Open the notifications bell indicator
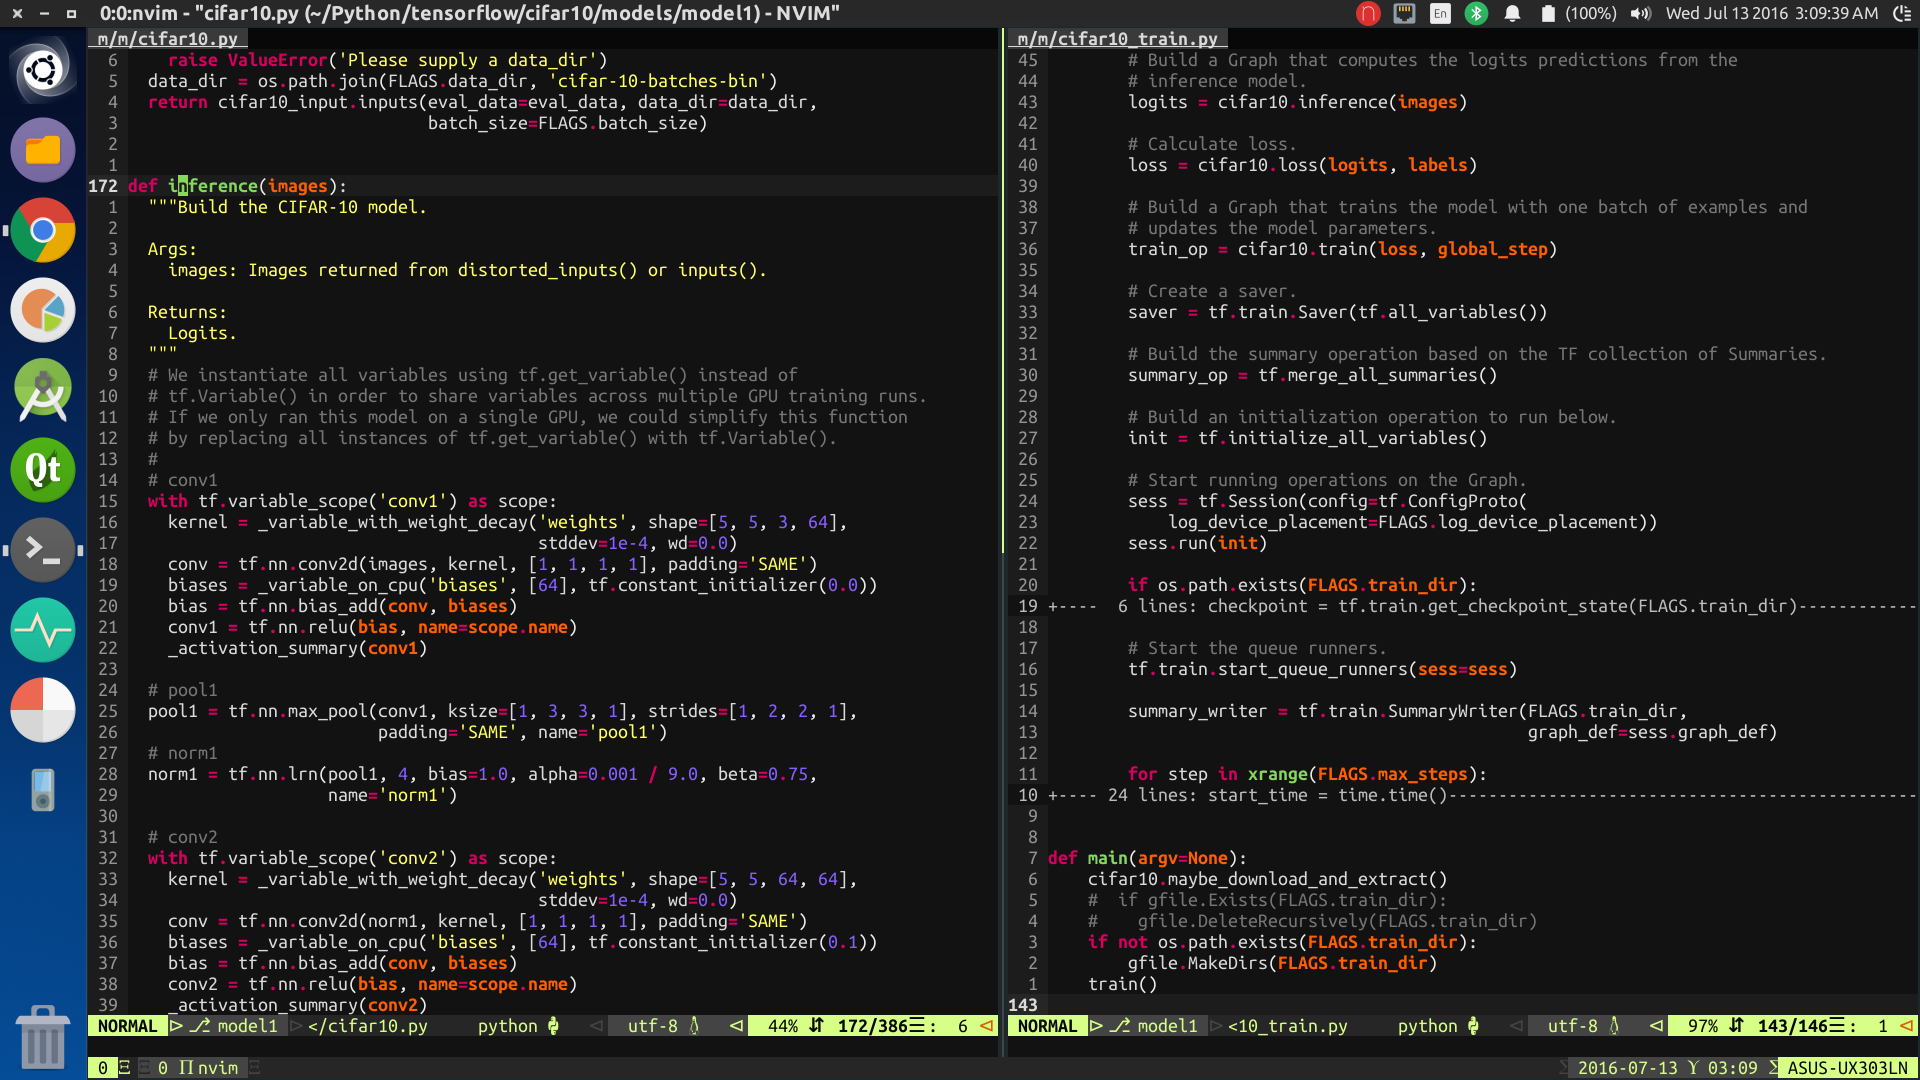The width and height of the screenshot is (1920, 1080). [1512, 14]
